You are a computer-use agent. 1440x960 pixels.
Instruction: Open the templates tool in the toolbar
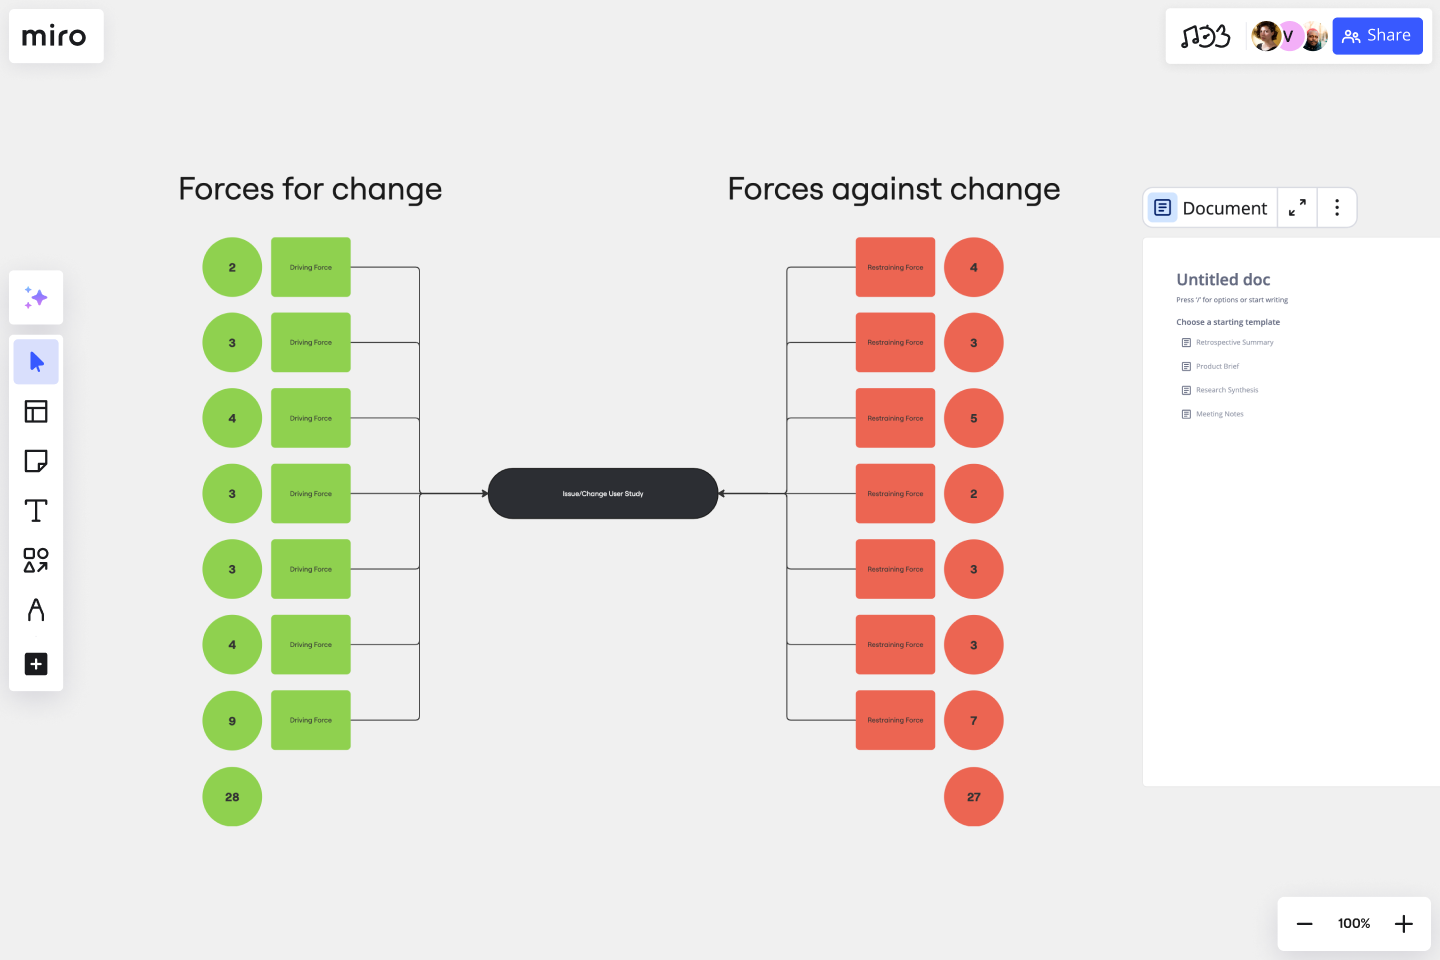coord(35,411)
